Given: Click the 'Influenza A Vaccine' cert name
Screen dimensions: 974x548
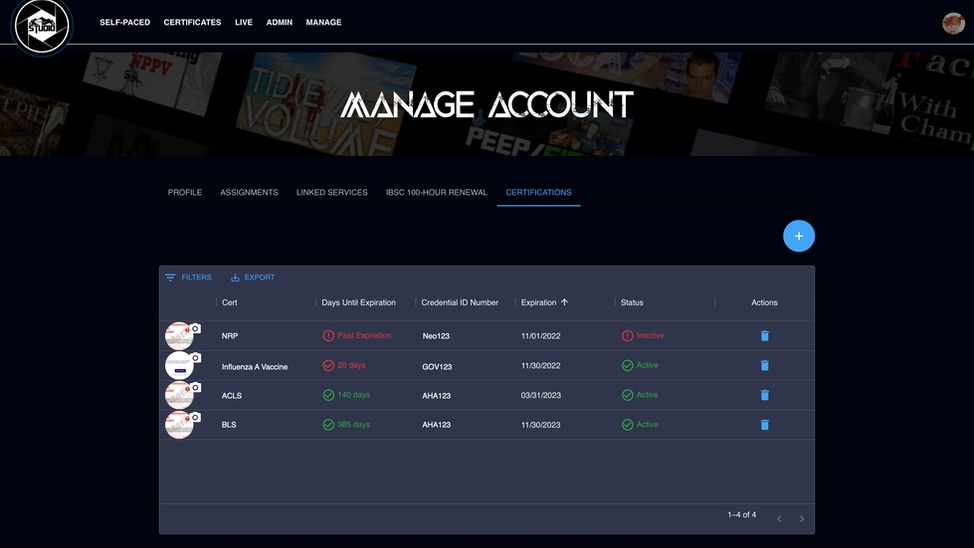Looking at the screenshot, I should click(x=255, y=367).
